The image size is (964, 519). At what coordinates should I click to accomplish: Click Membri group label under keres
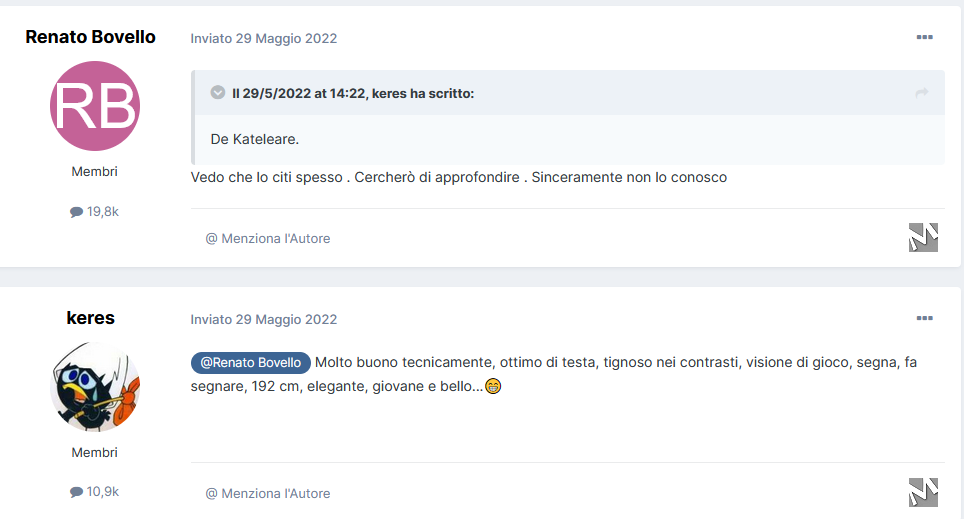pyautogui.click(x=94, y=453)
